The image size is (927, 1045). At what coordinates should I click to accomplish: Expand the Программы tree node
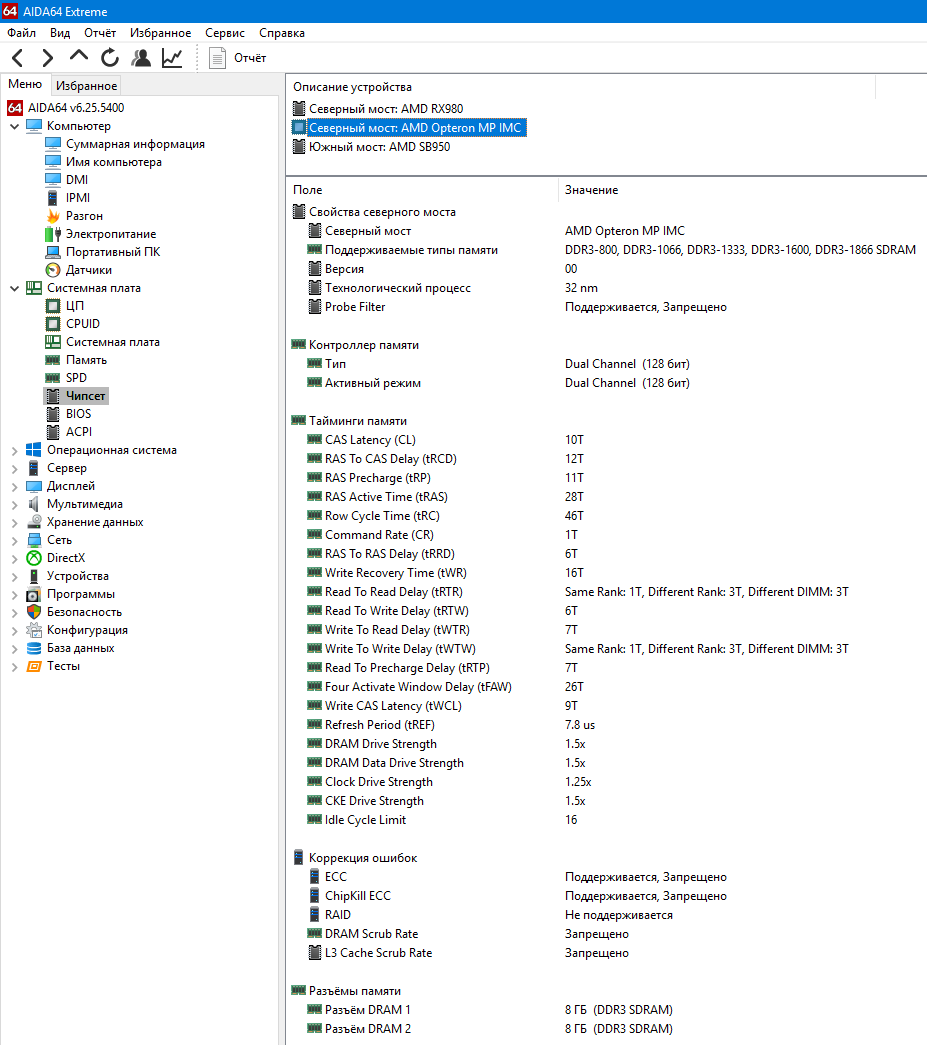[x=15, y=594]
